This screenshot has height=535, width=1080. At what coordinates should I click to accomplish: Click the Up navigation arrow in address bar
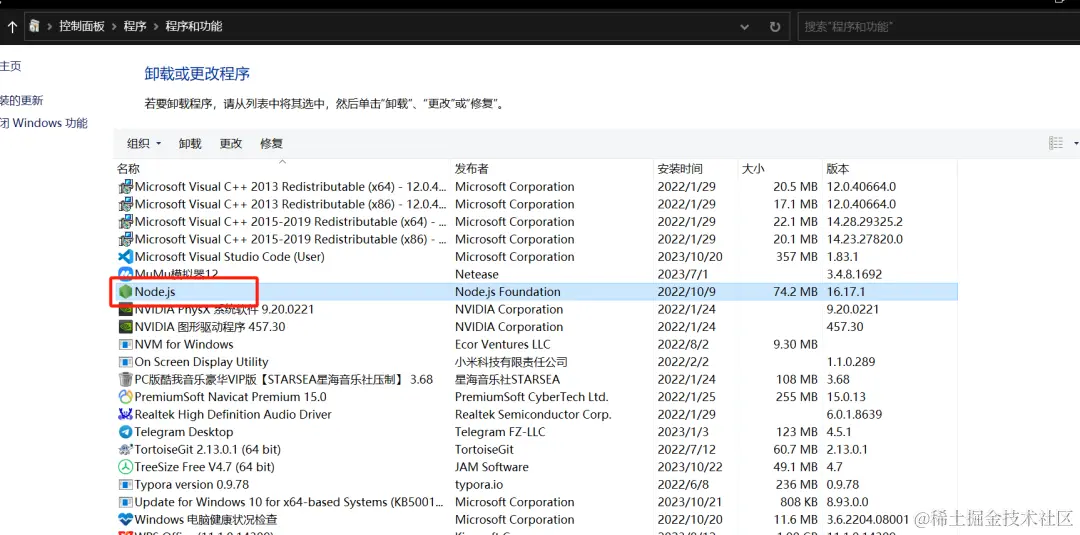coord(12,27)
